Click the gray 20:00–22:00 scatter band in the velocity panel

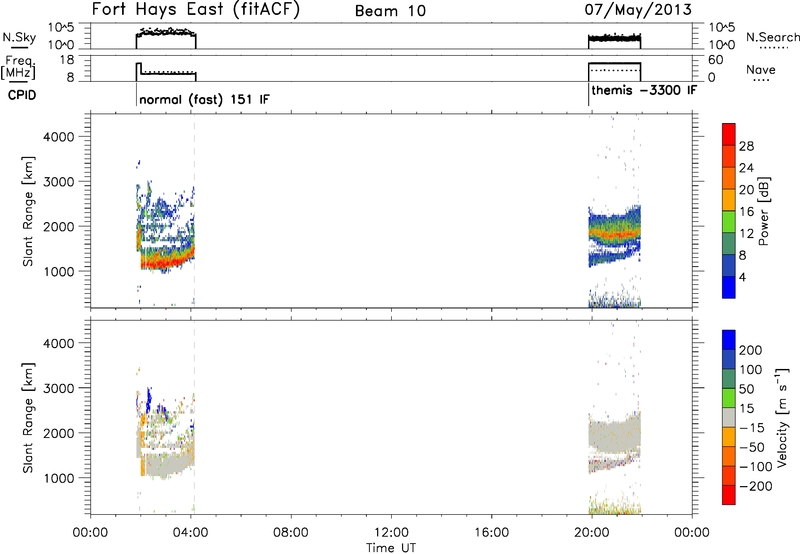[614, 435]
